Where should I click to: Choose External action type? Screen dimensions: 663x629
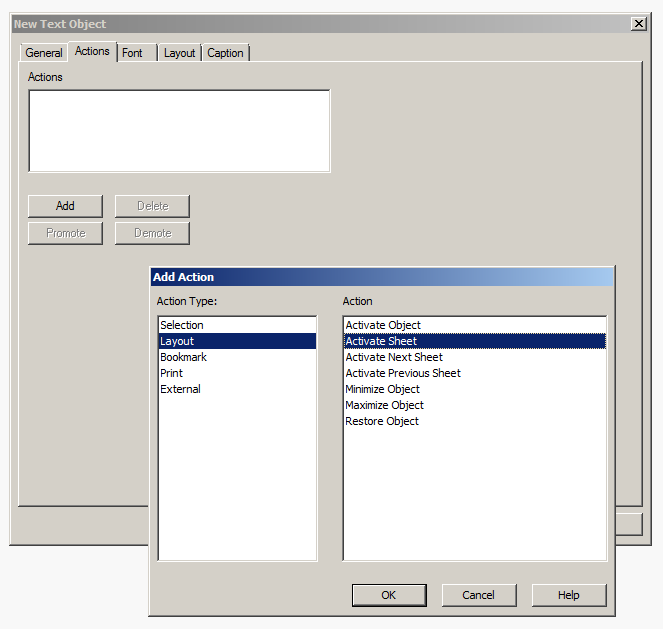[237, 389]
